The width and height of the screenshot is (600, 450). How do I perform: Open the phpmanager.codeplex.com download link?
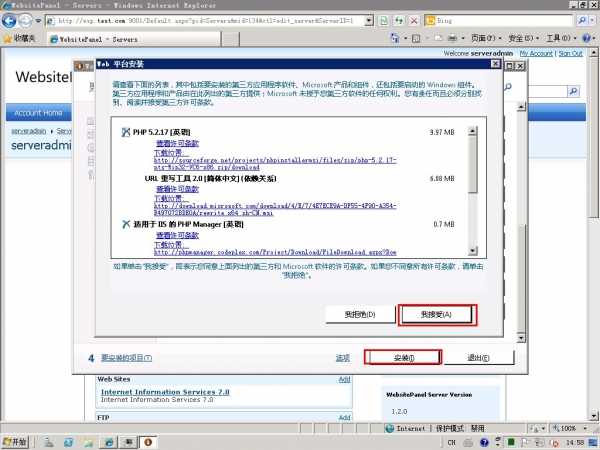coord(275,253)
